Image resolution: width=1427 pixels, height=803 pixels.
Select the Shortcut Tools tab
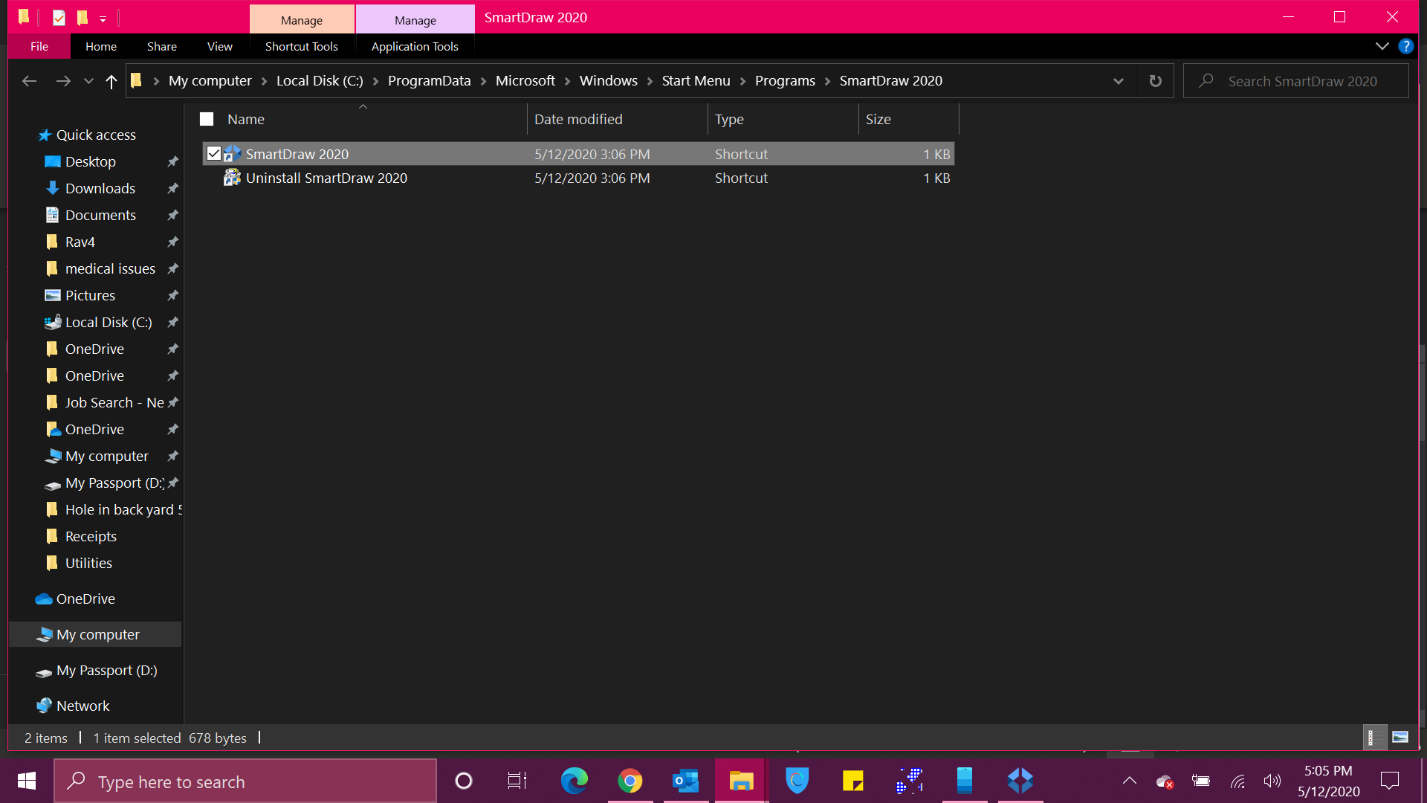point(302,46)
